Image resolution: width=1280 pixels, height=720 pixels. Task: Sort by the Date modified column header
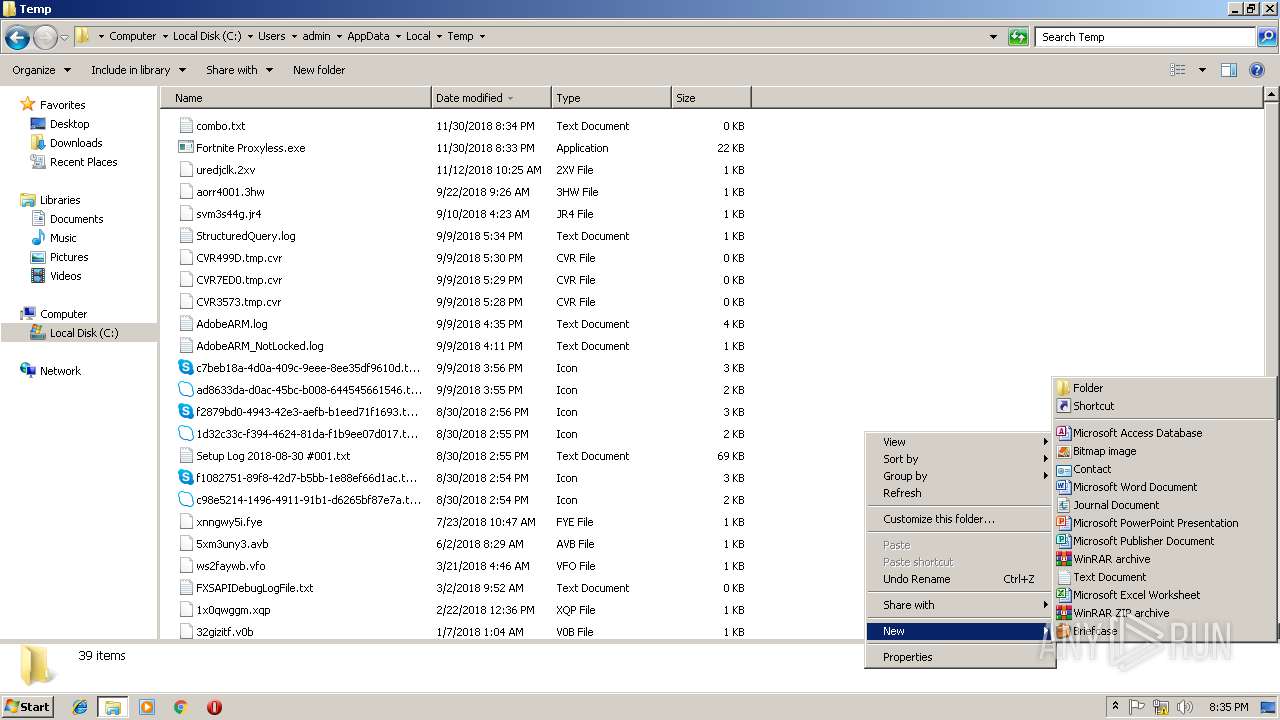(x=491, y=98)
